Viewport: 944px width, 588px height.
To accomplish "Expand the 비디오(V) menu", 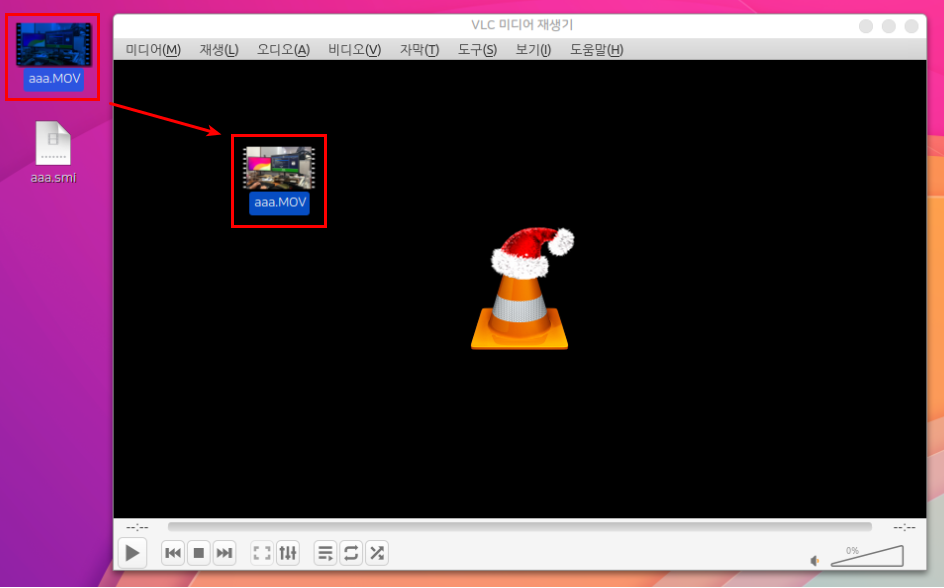I will (355, 50).
